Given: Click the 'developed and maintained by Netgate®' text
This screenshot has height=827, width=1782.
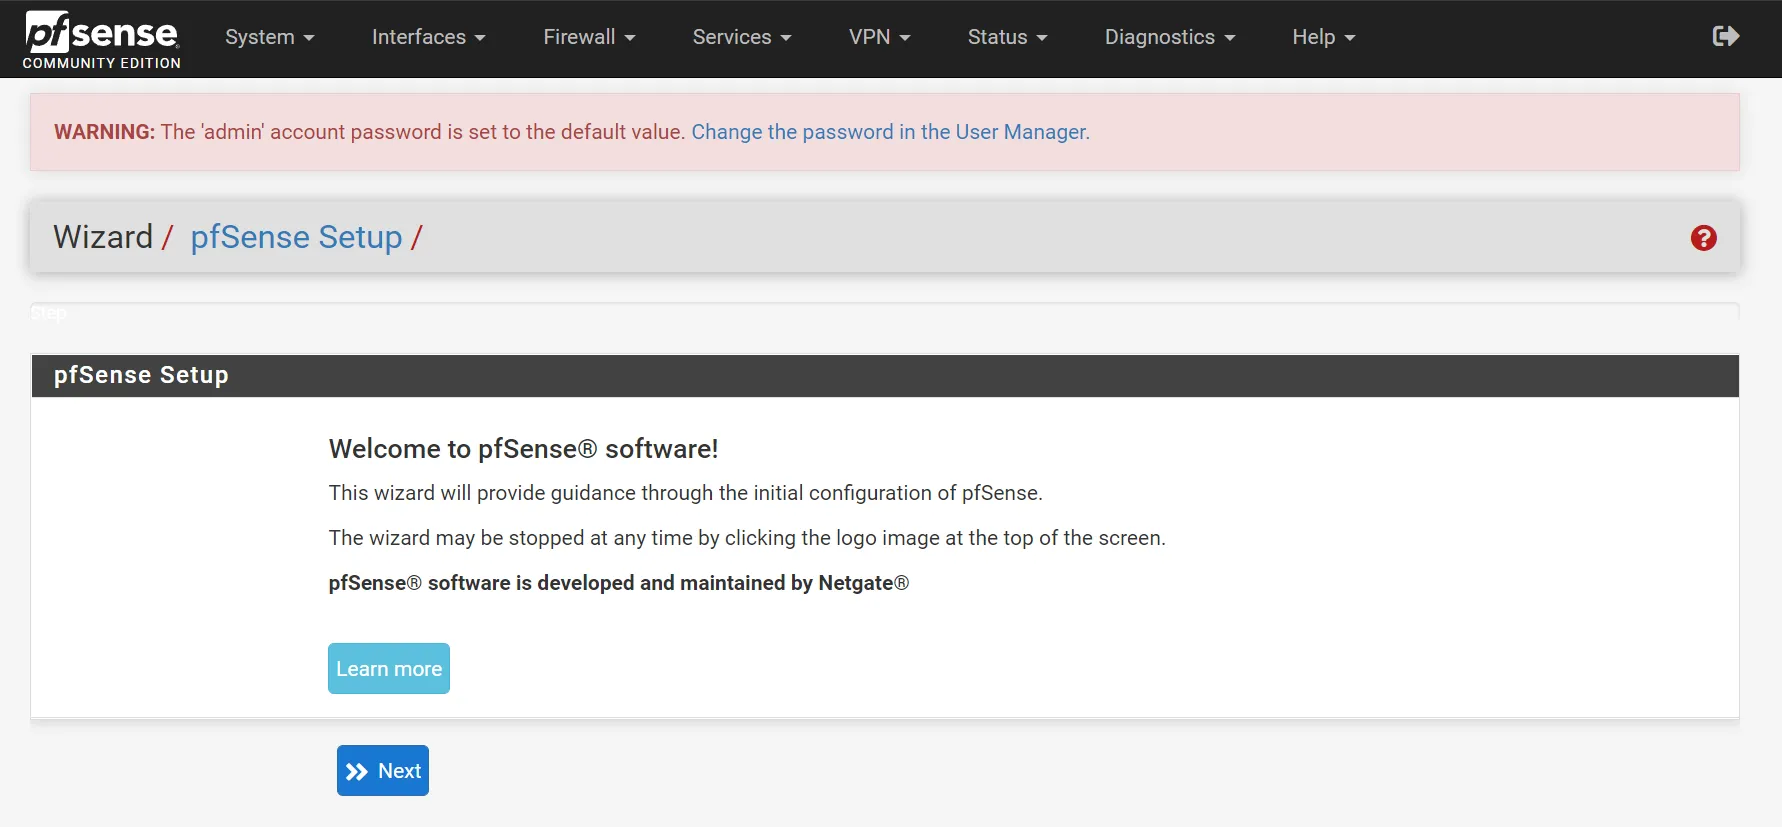Looking at the screenshot, I should pos(723,583).
